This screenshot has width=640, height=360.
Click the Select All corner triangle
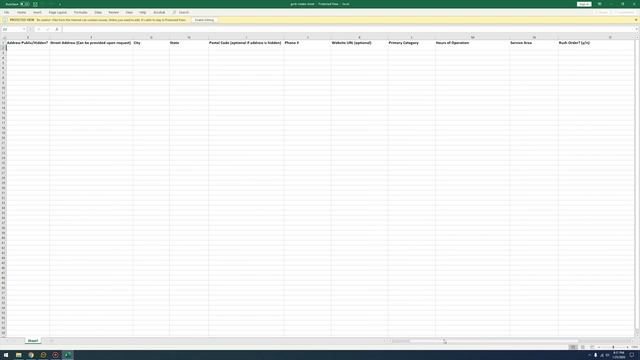[4, 38]
